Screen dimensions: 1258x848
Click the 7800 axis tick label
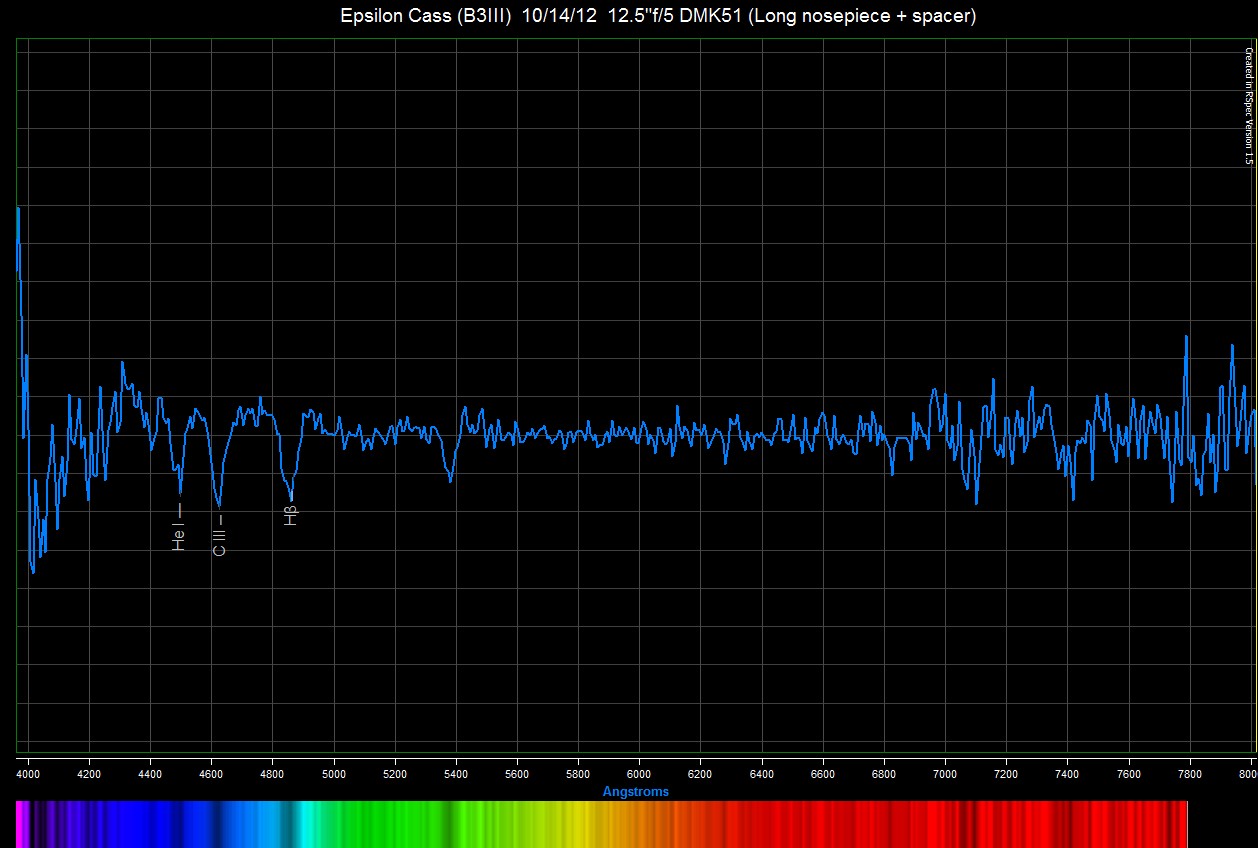pos(1190,774)
